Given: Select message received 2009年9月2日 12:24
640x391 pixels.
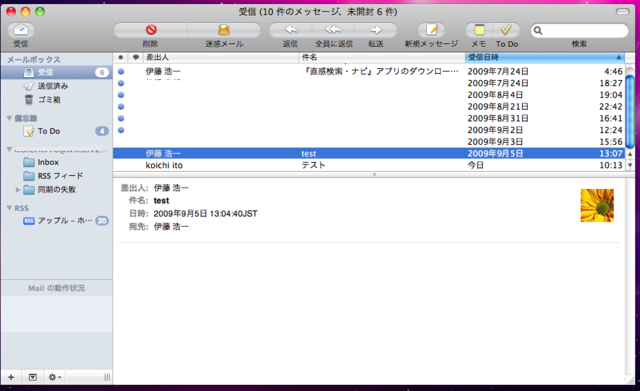Looking at the screenshot, I should point(369,130).
